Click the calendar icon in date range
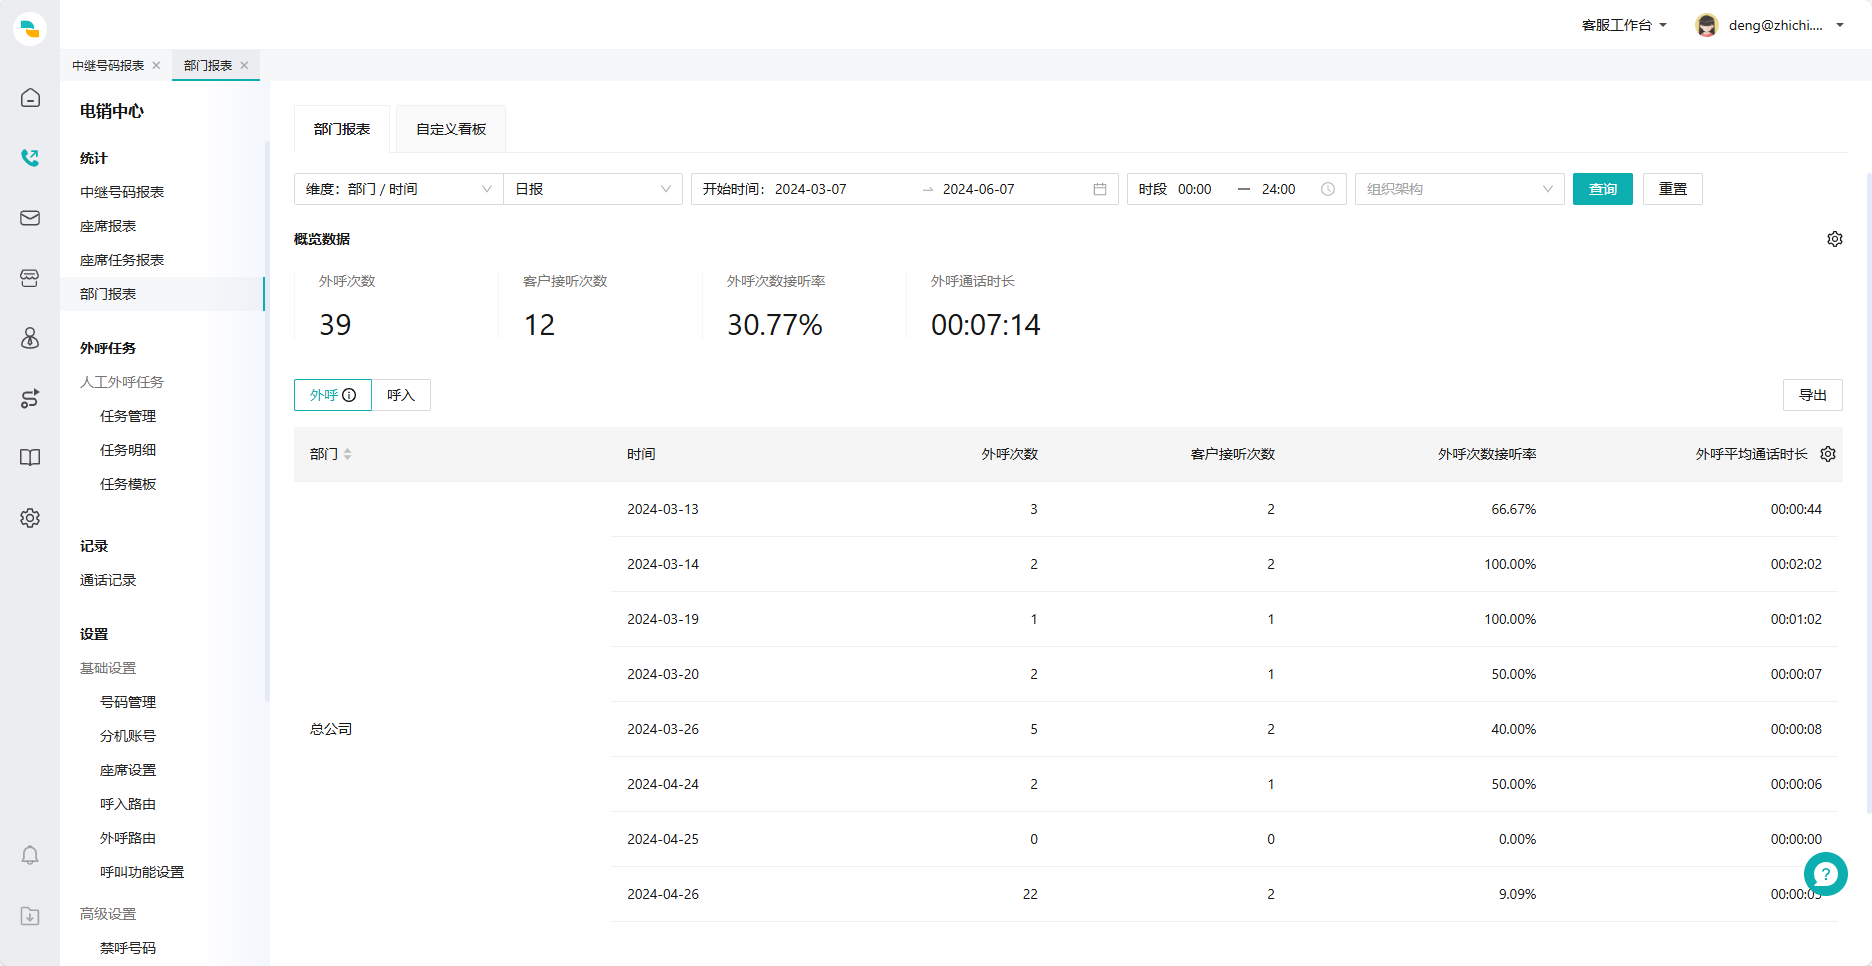Screen dimensions: 1872x966 1100,189
